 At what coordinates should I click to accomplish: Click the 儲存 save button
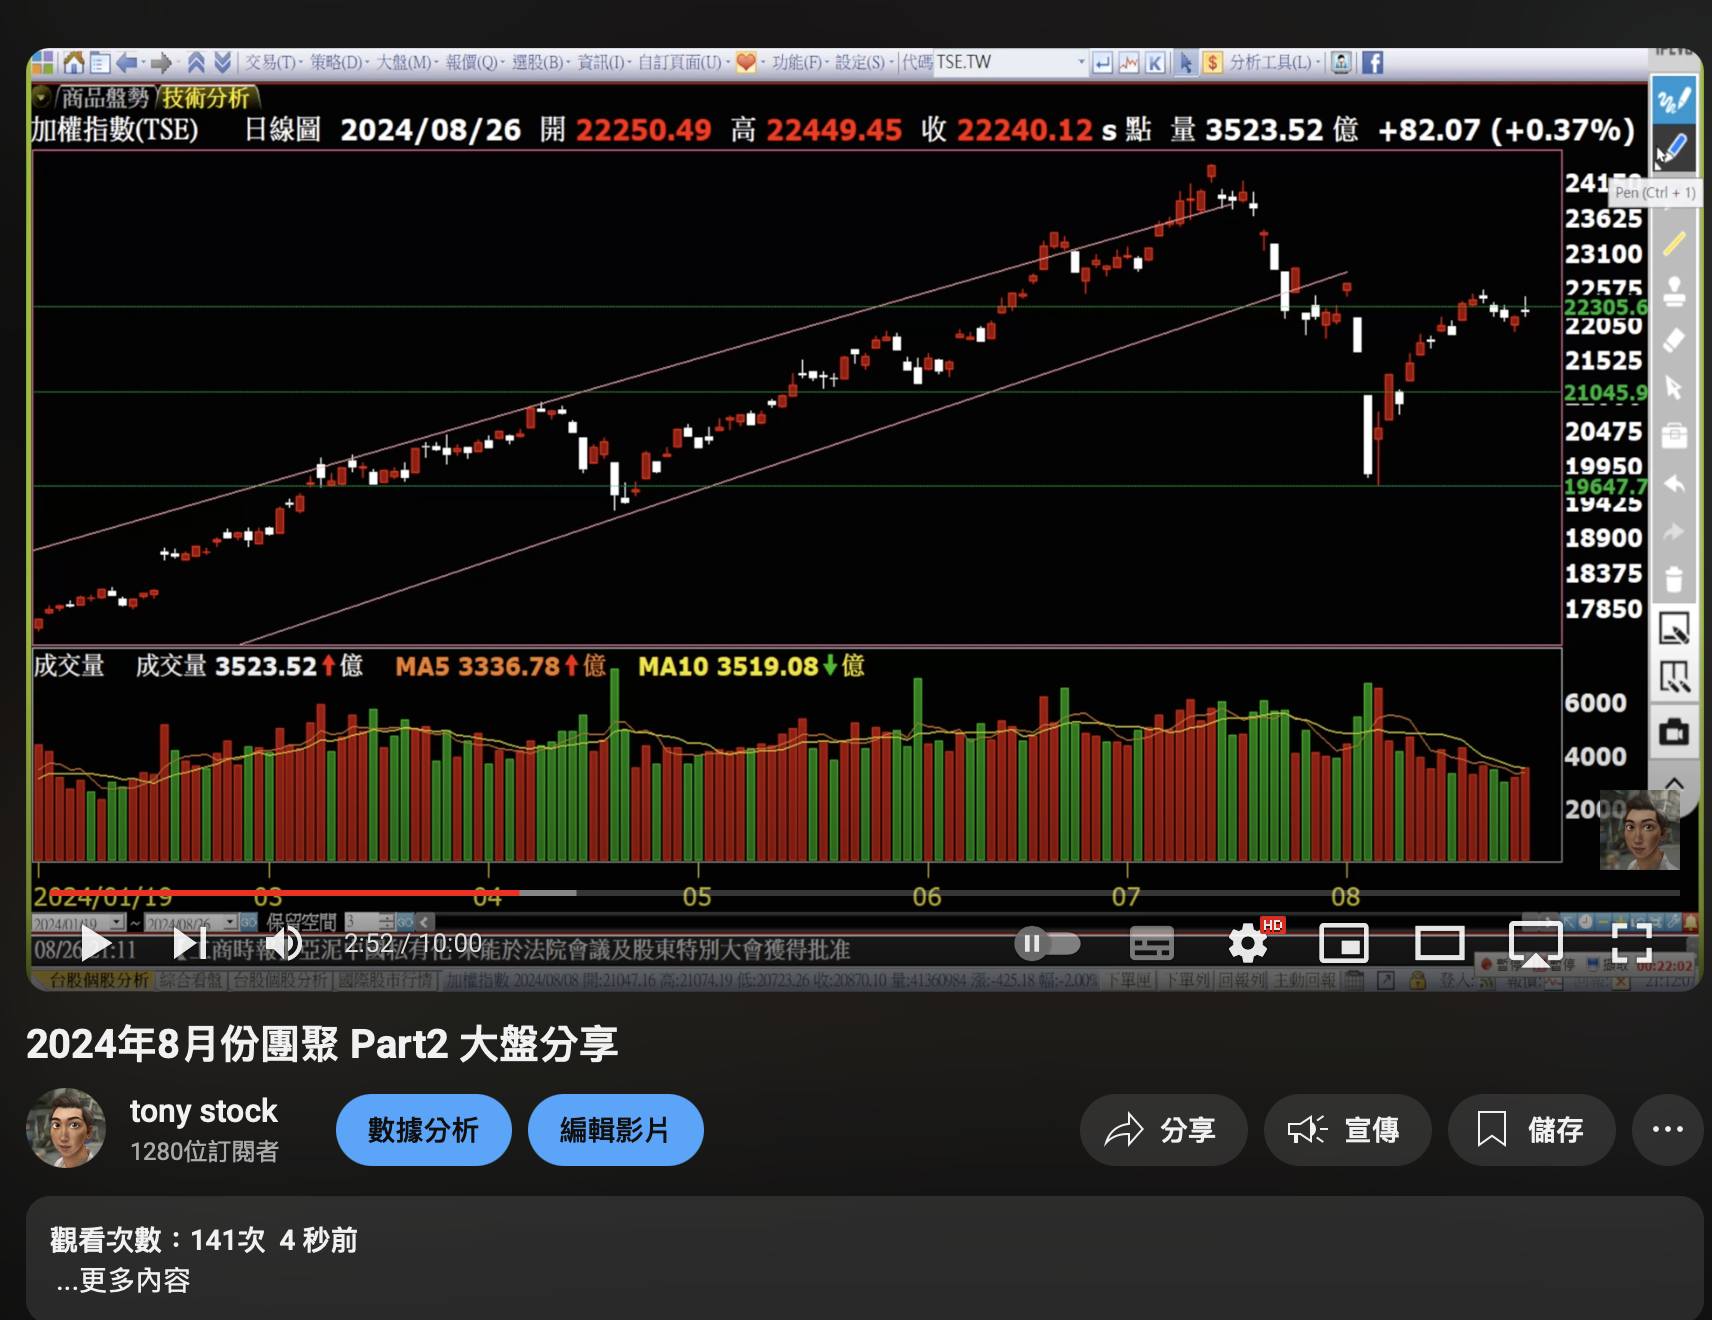[x=1531, y=1130]
